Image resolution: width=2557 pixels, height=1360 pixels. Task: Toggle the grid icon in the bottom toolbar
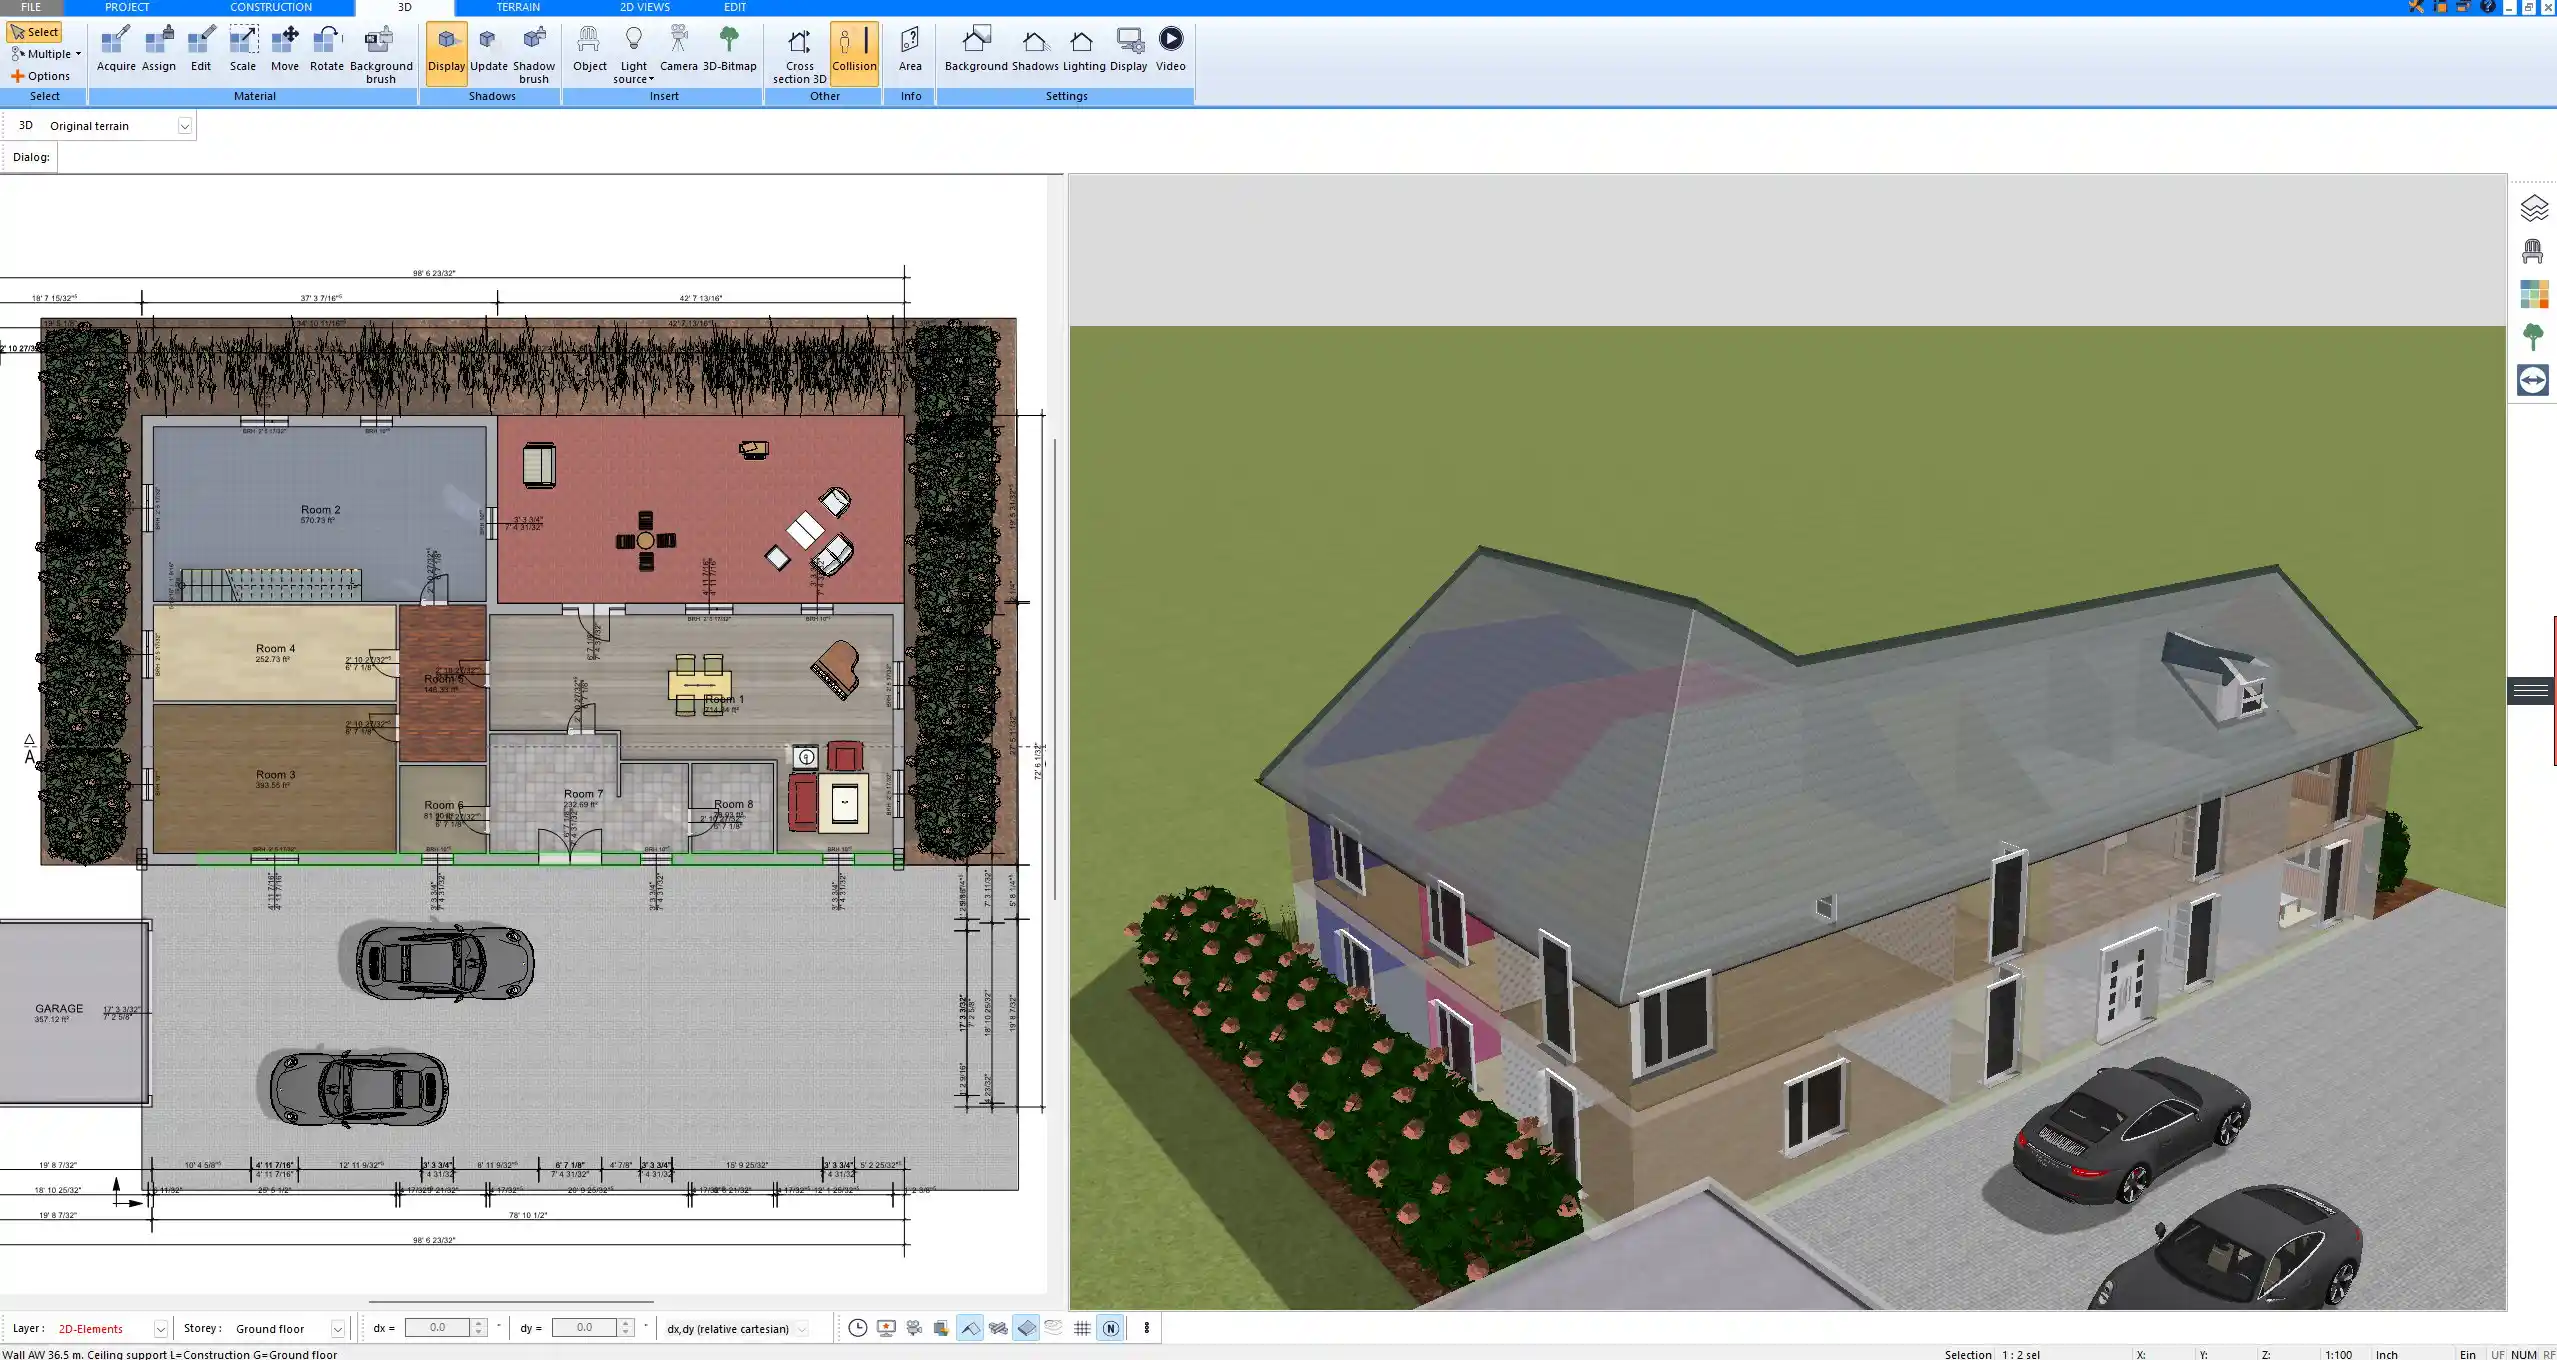1082,1328
